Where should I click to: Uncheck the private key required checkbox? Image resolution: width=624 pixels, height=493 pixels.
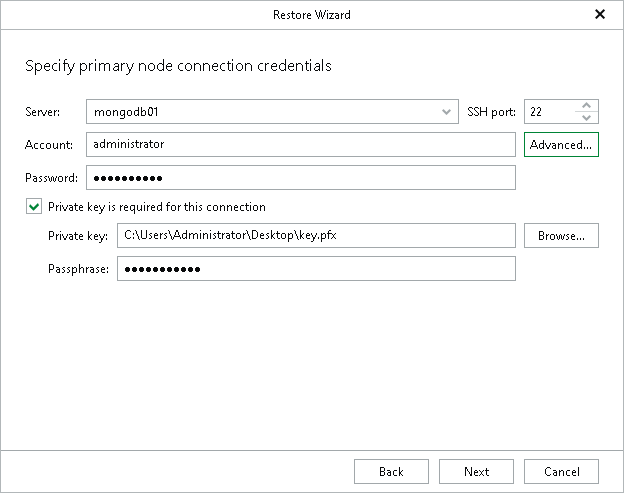pos(34,207)
